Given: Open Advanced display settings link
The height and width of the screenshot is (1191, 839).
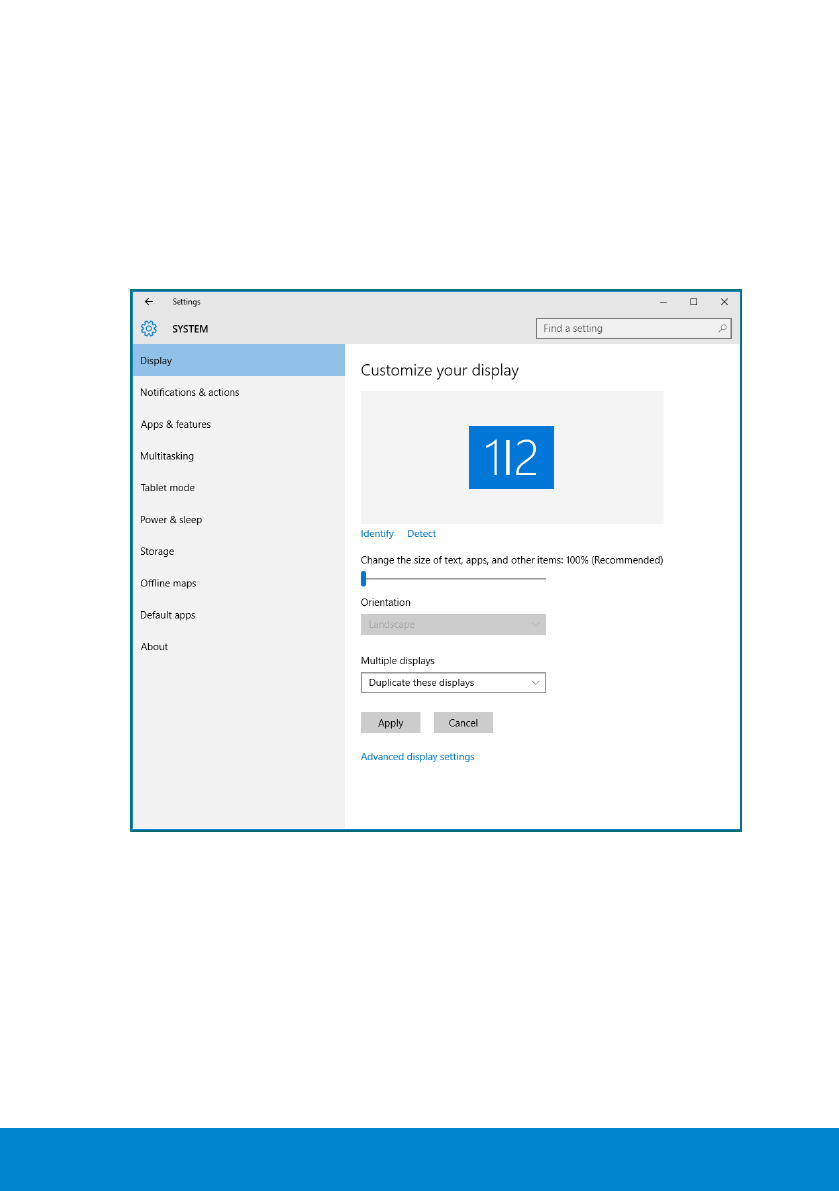Looking at the screenshot, I should pyautogui.click(x=417, y=757).
